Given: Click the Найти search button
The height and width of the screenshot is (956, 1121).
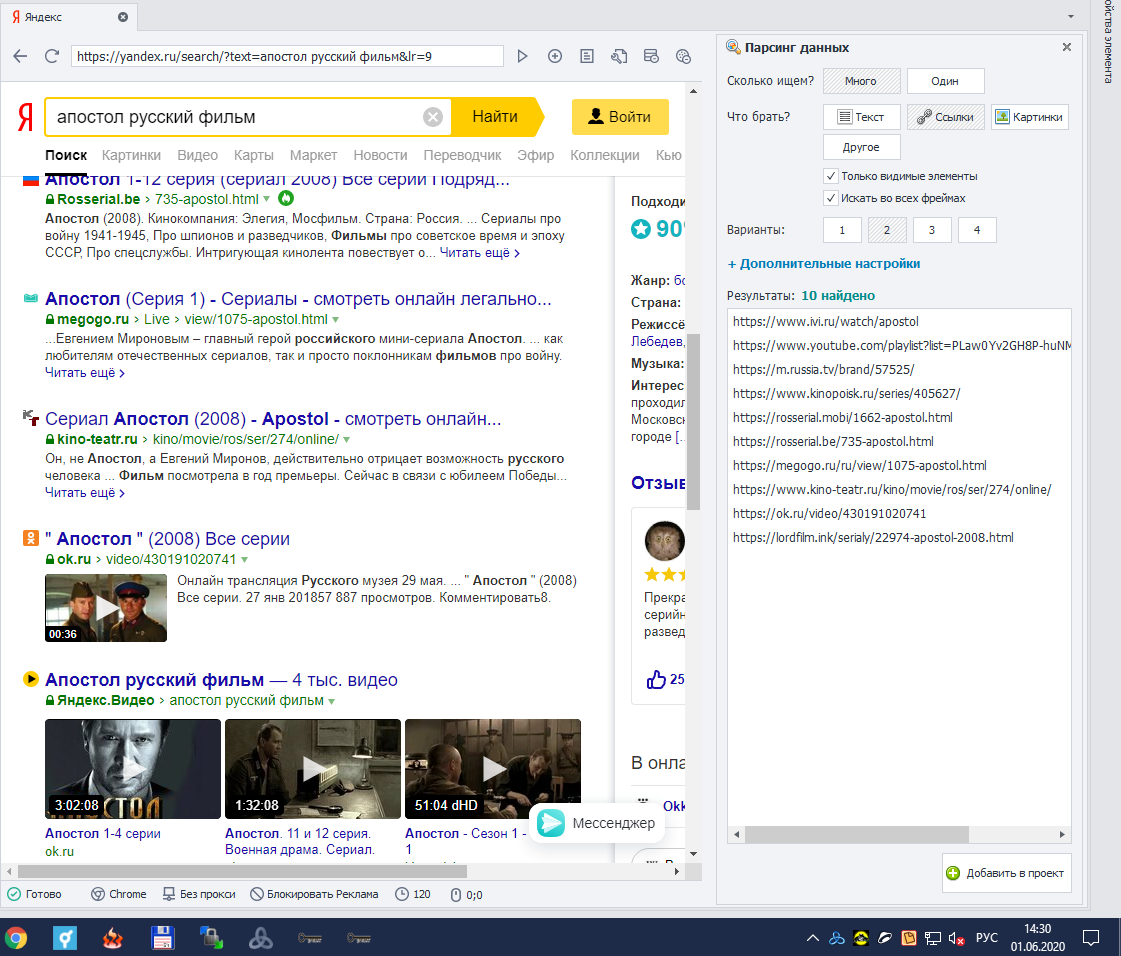Looking at the screenshot, I should click(x=498, y=117).
